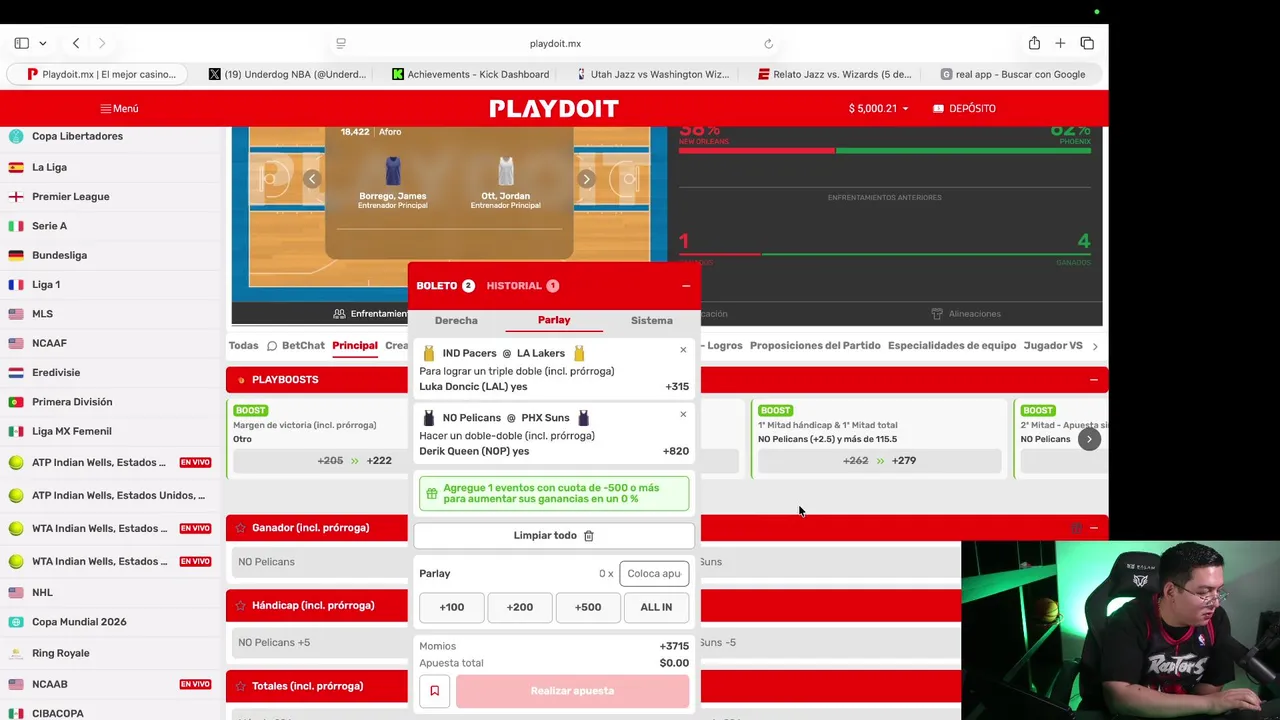Click the Alineaciones lineup icon
This screenshot has width=1280, height=720.
pyautogui.click(x=937, y=314)
